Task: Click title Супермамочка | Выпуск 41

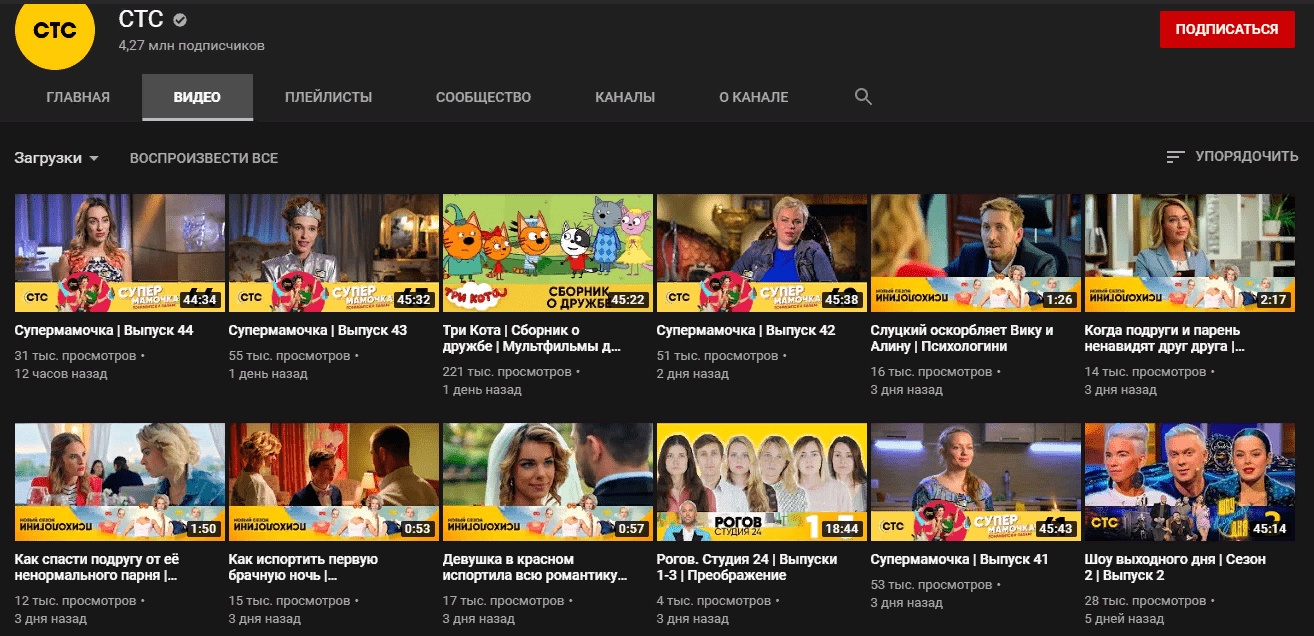Action: click(x=960, y=560)
